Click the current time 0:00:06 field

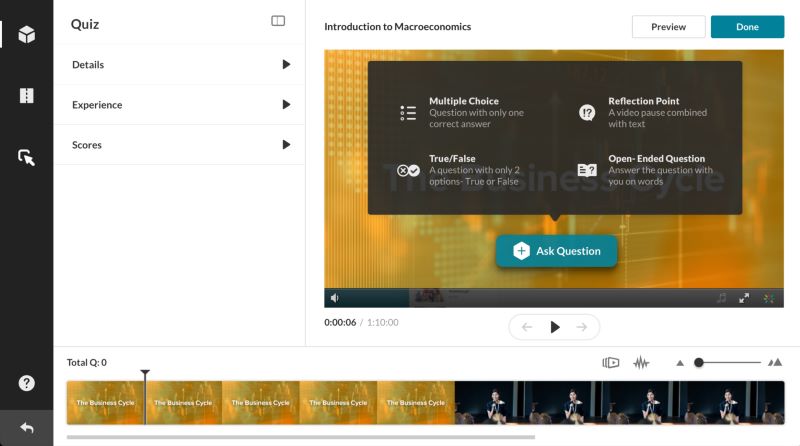pos(340,323)
